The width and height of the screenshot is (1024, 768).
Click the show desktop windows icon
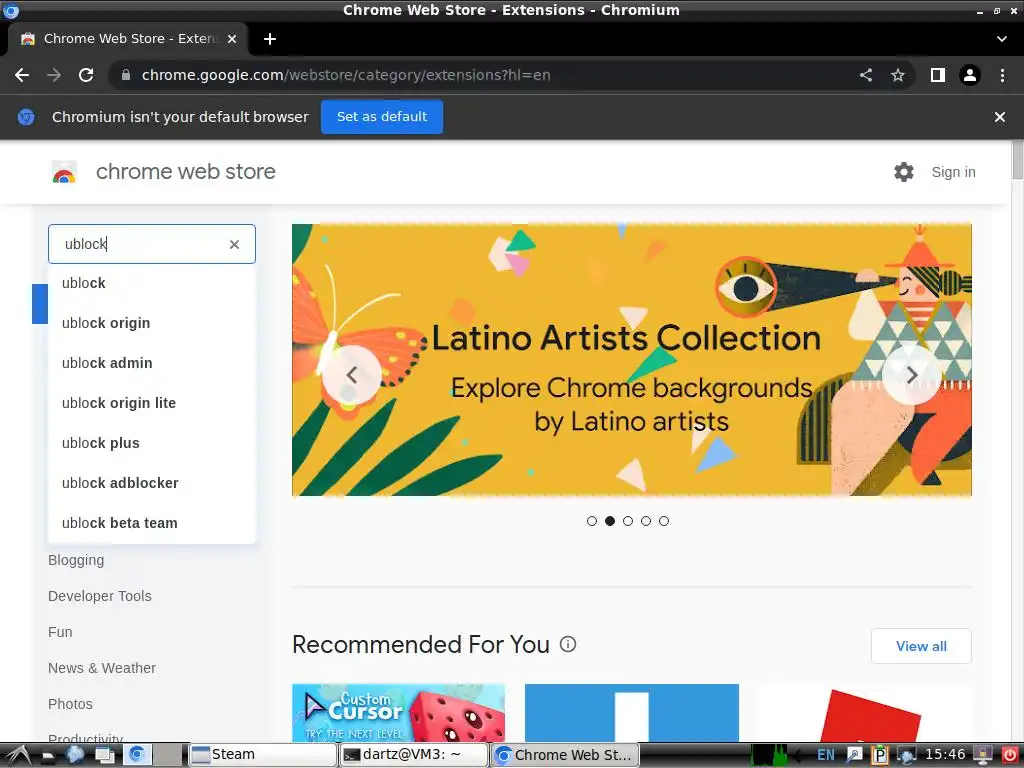tap(105, 755)
